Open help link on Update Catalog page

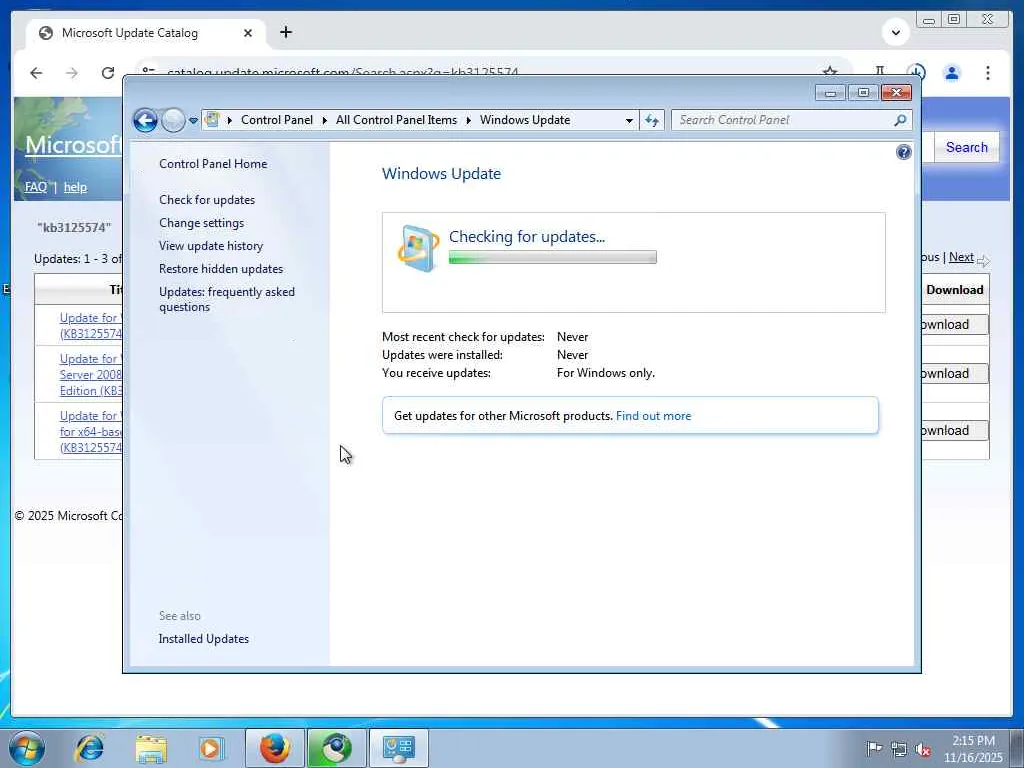tap(75, 187)
